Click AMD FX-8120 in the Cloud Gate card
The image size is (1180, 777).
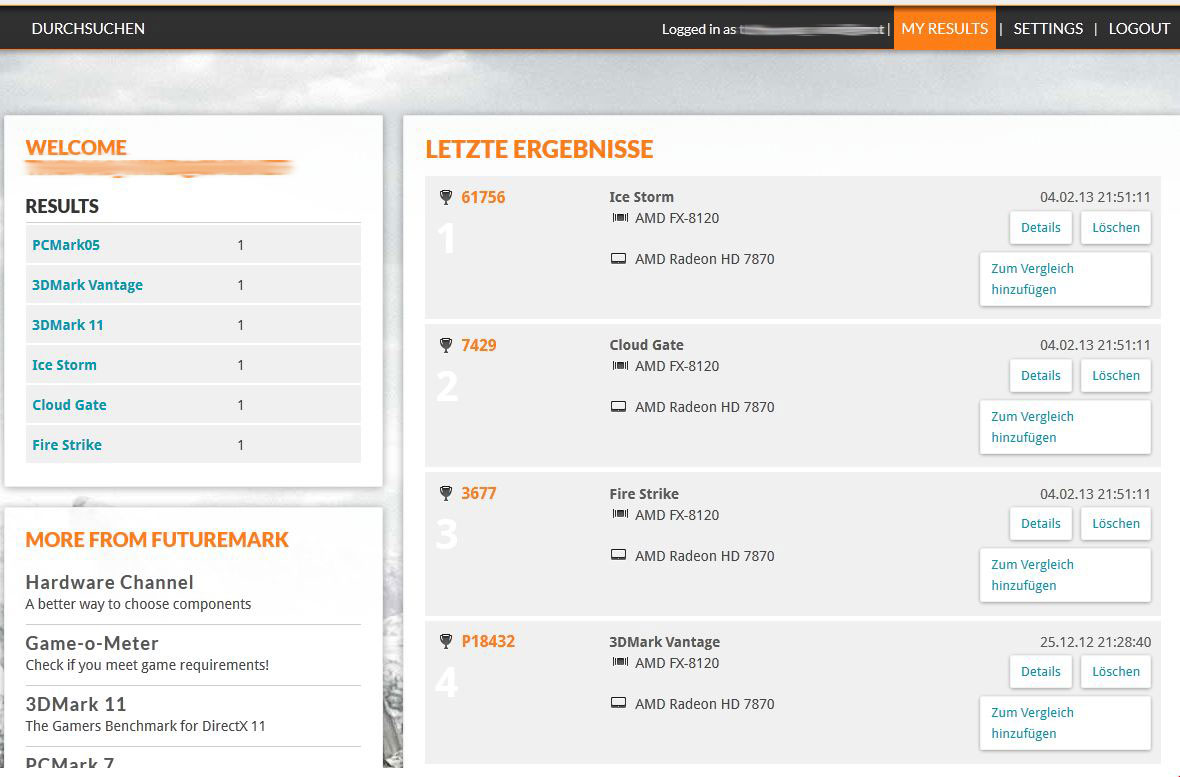[677, 366]
